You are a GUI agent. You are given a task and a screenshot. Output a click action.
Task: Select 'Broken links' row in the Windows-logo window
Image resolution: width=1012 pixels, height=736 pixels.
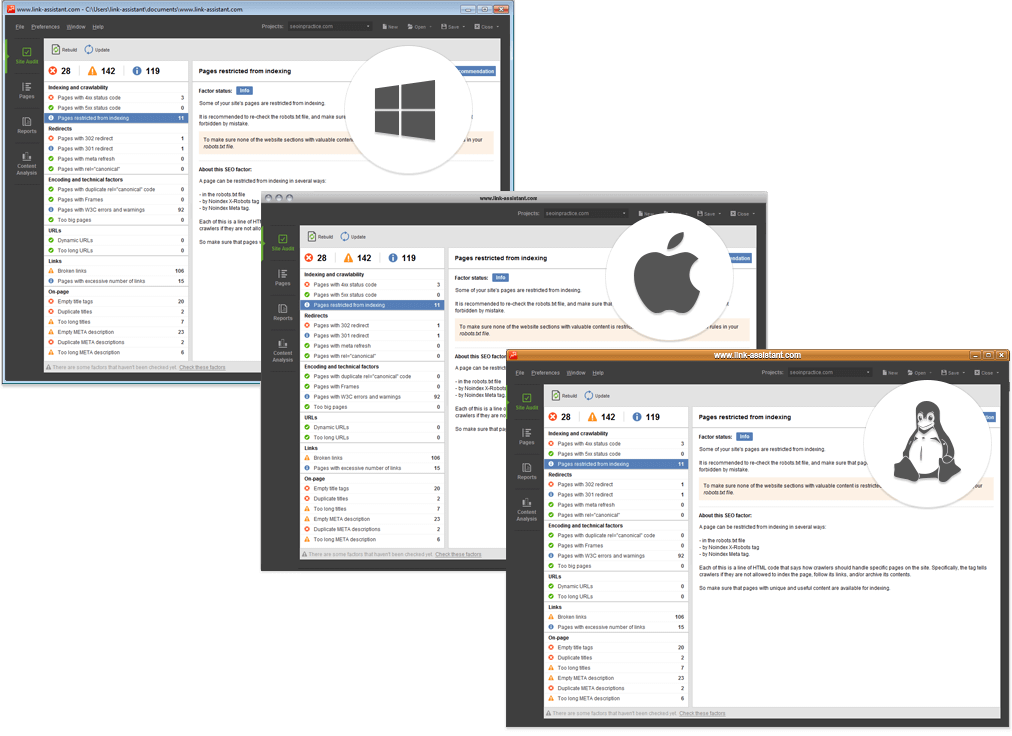click(116, 271)
